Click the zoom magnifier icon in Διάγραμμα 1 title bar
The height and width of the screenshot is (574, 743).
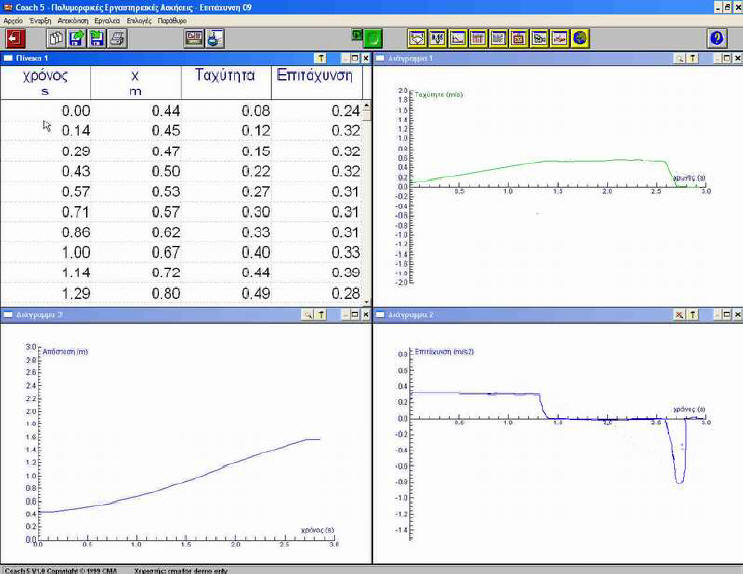pos(680,58)
